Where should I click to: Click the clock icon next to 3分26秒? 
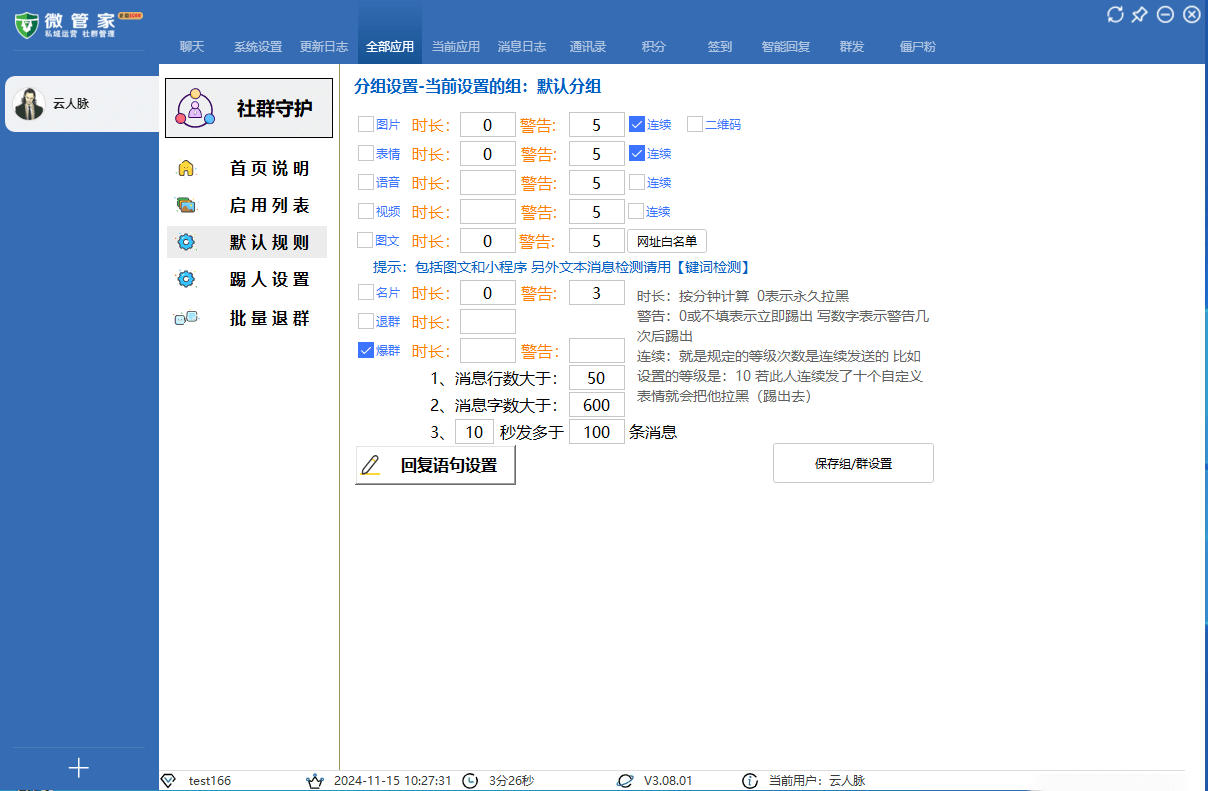(470, 780)
